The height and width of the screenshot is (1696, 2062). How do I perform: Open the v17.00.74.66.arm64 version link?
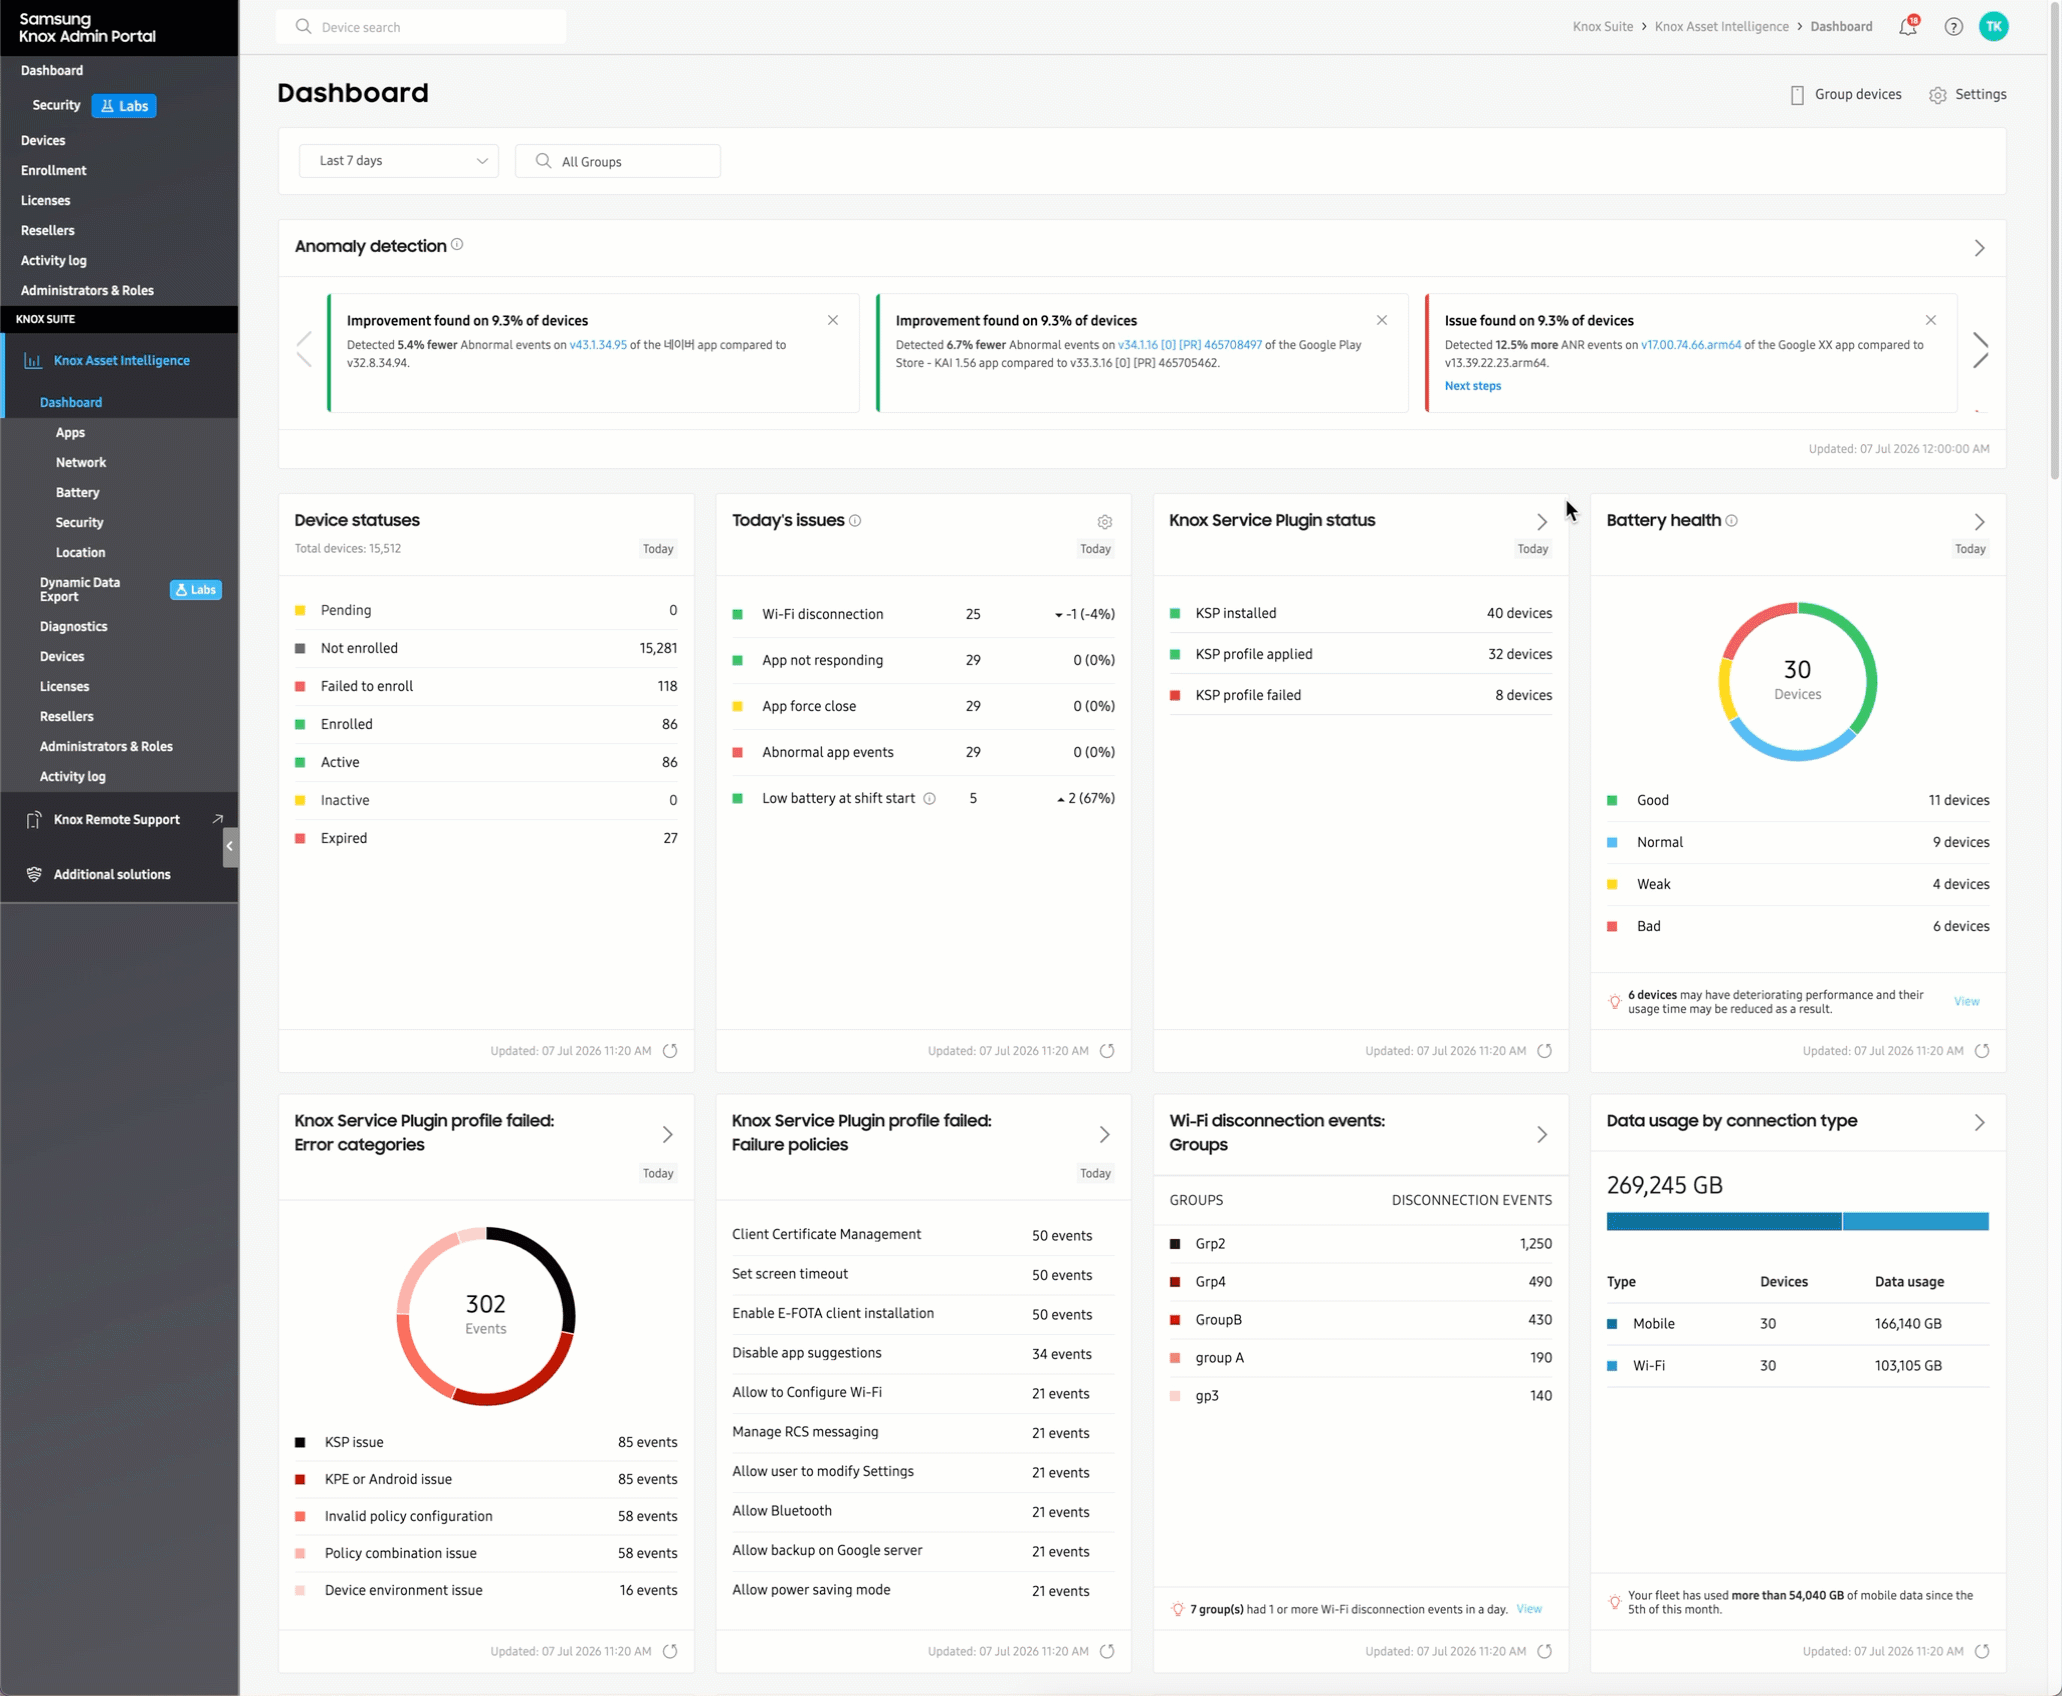coord(1690,345)
